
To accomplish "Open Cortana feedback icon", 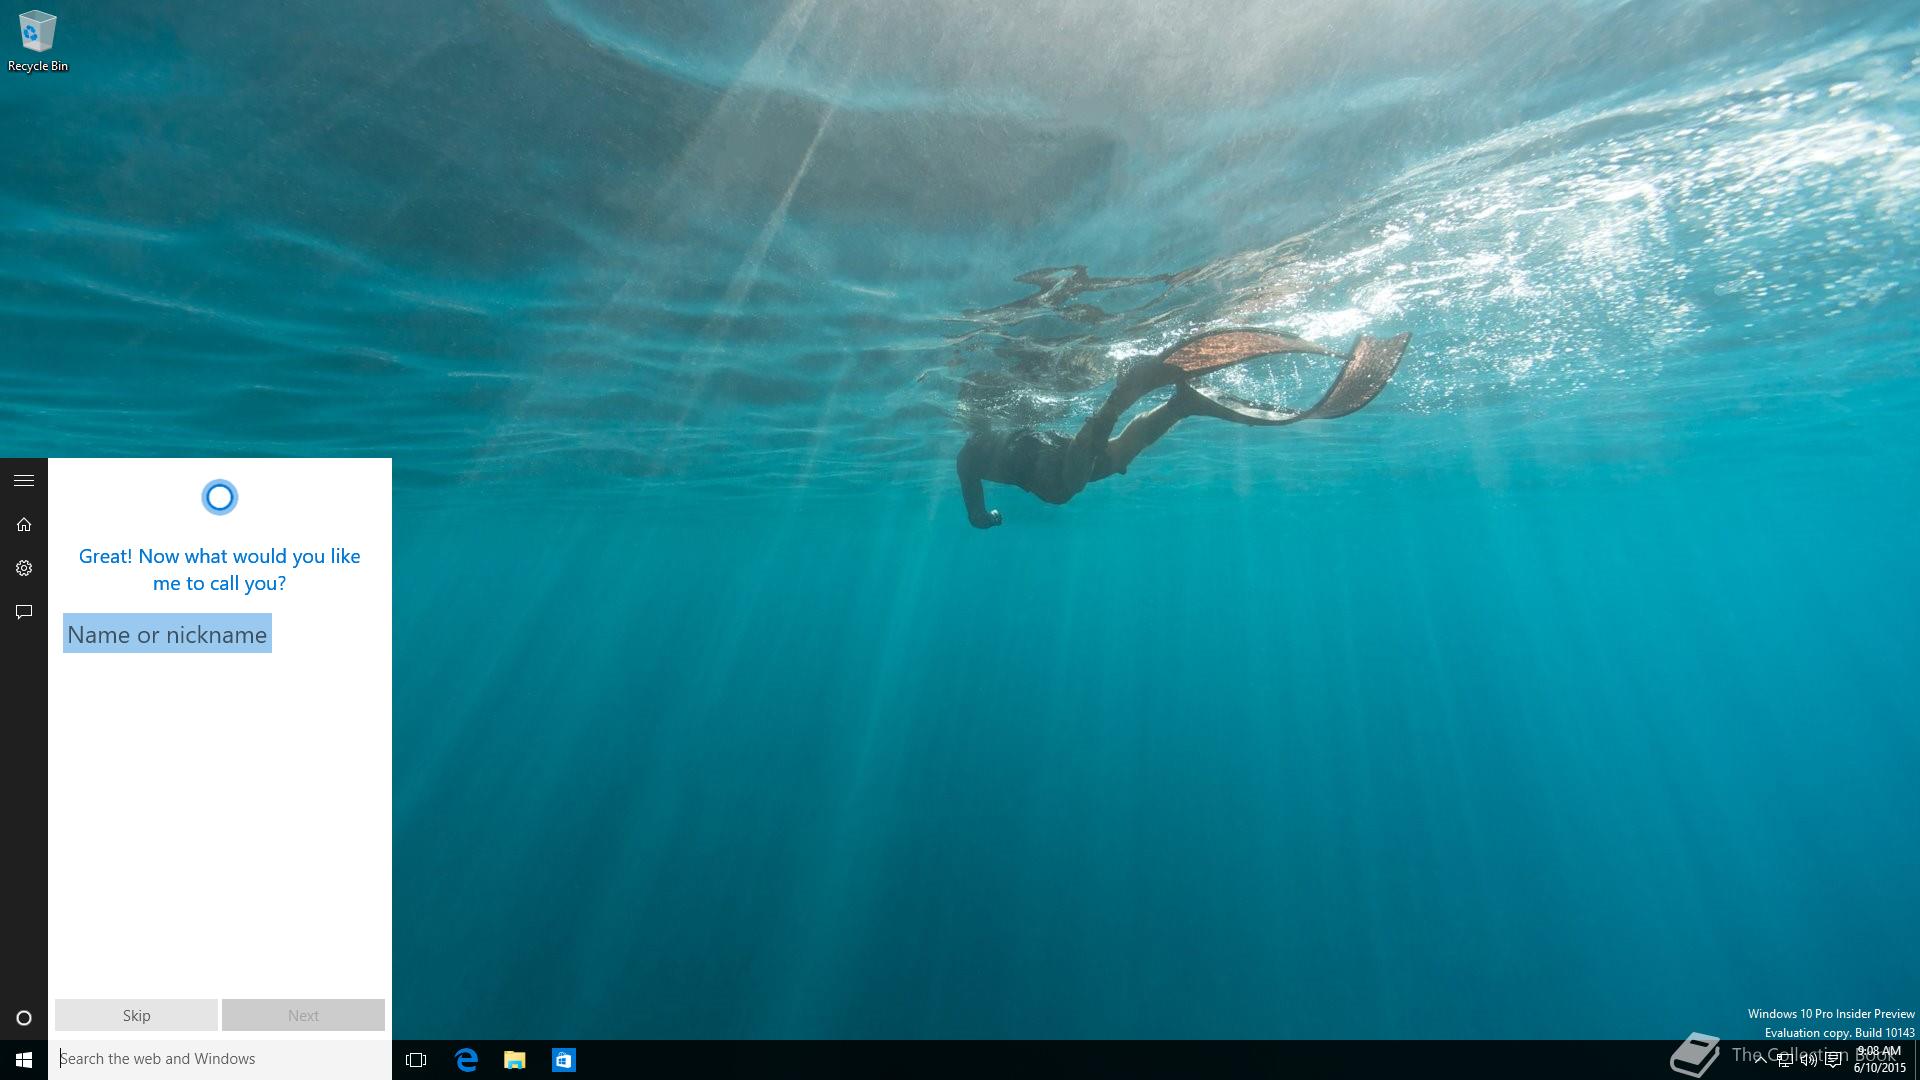I will [x=24, y=612].
